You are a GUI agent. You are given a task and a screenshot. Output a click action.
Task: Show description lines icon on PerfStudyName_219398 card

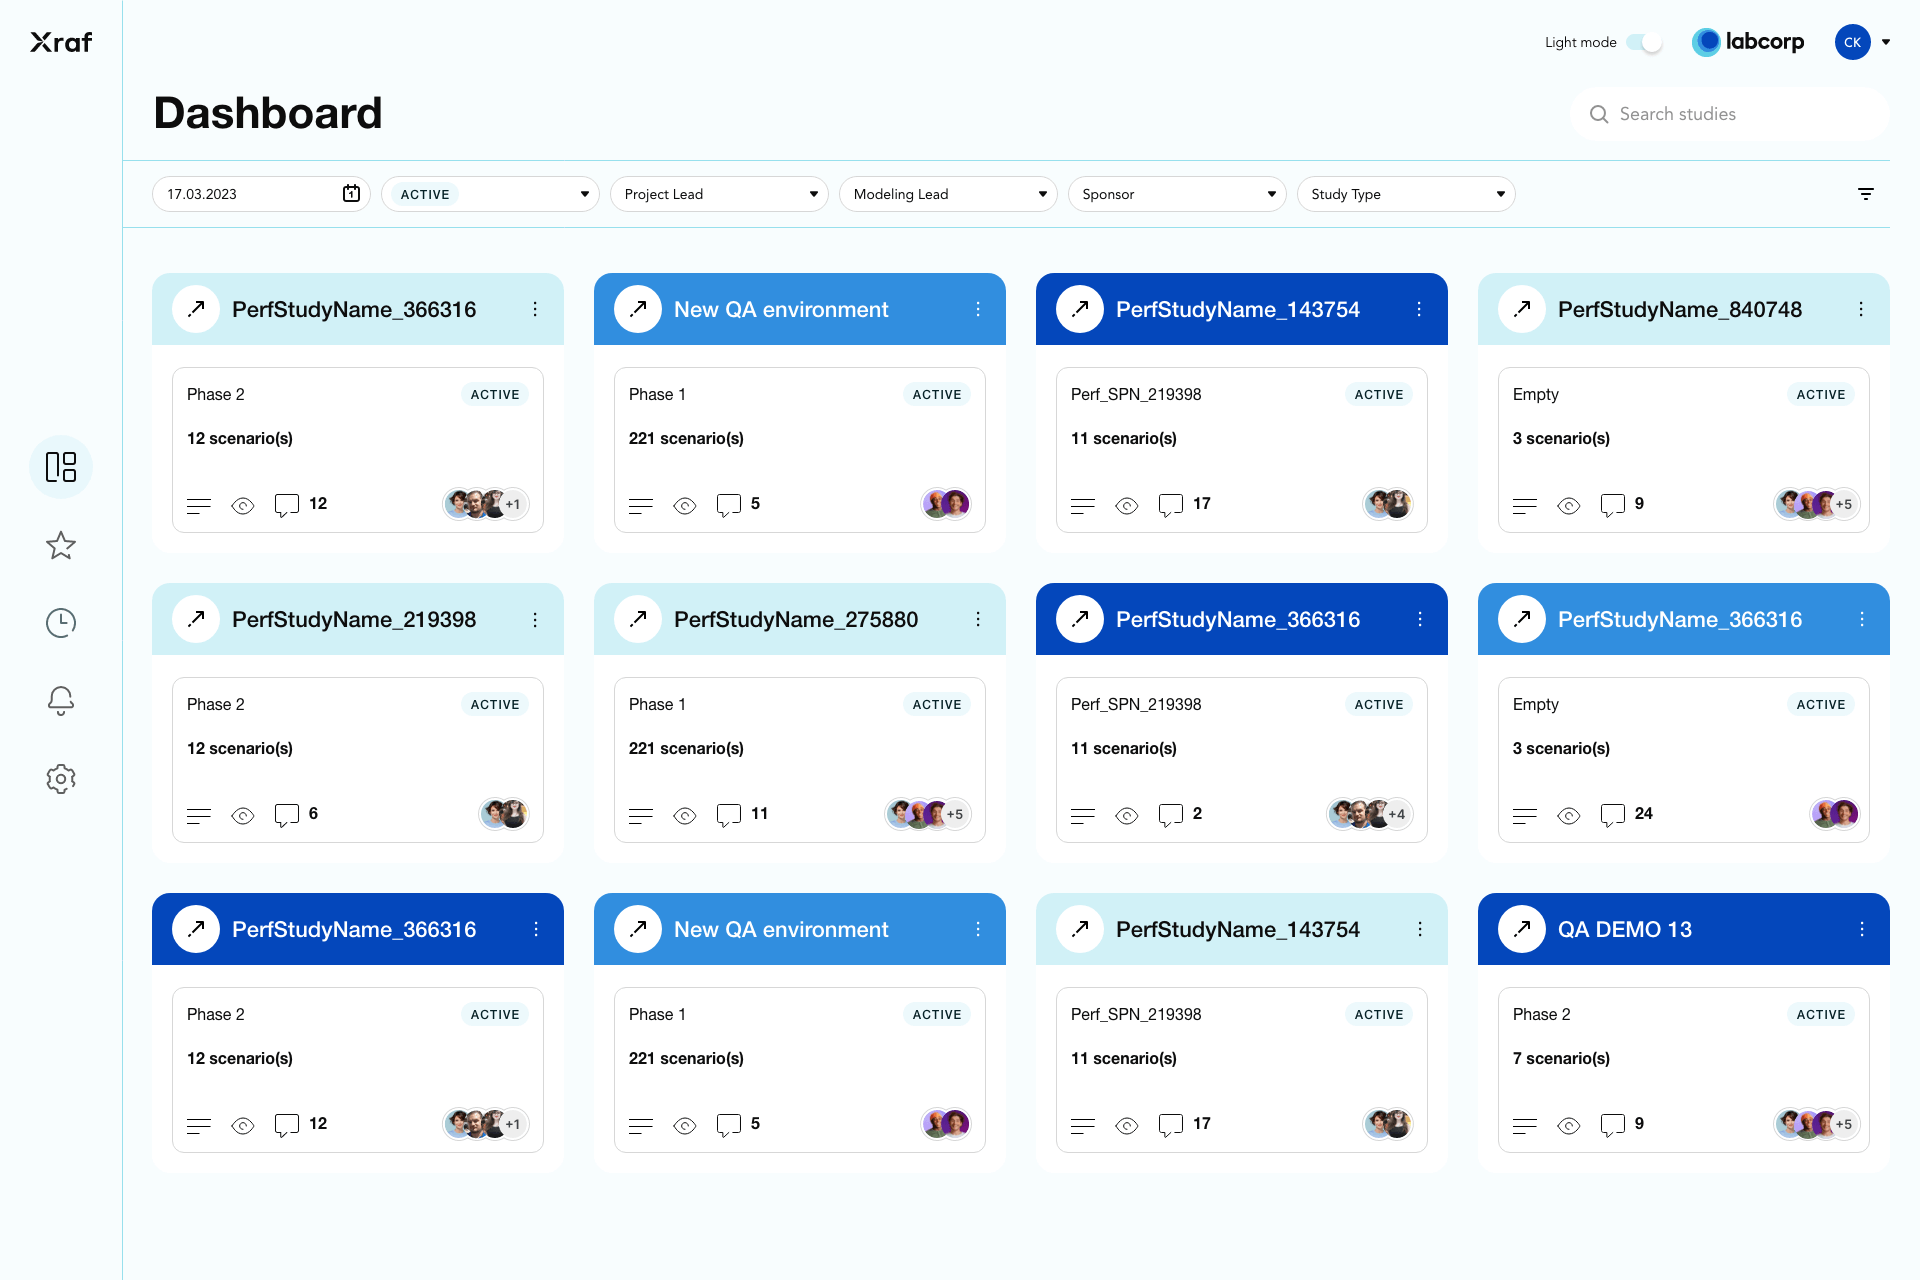[199, 816]
